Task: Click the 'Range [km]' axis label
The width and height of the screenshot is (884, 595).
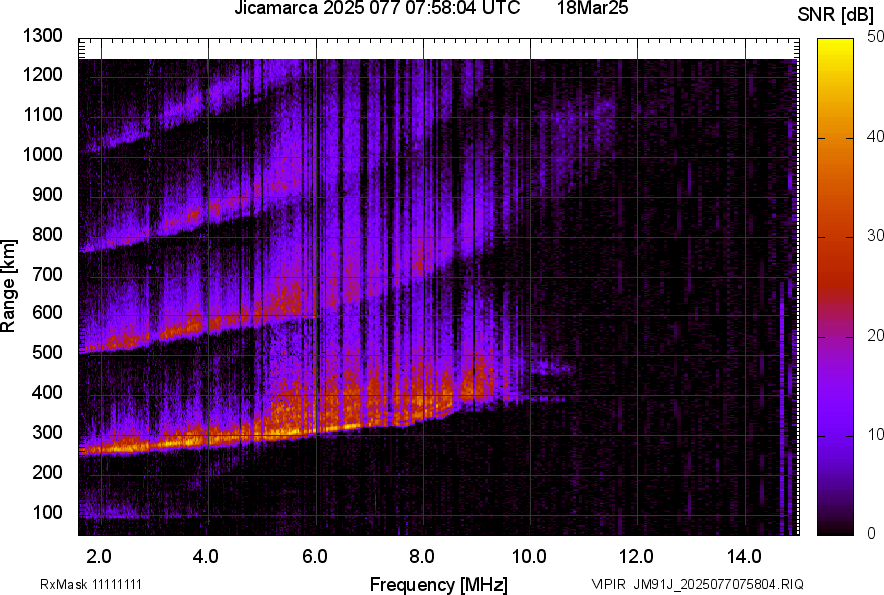Action: (8, 286)
